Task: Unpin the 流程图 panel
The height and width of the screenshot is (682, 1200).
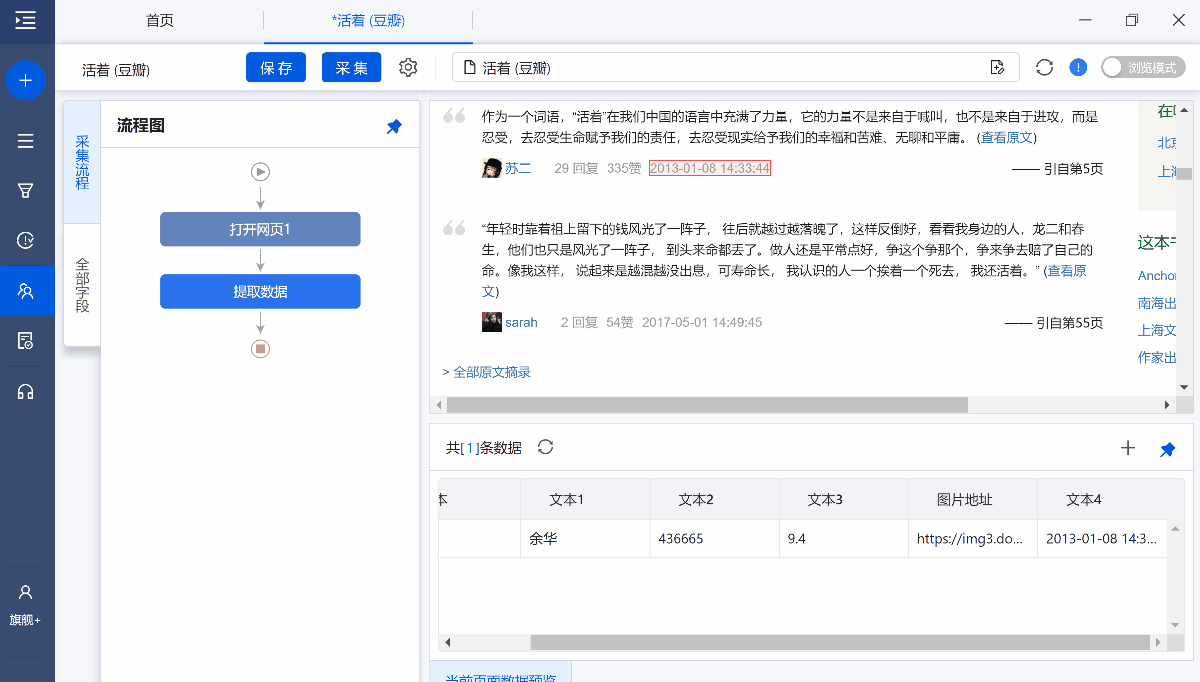Action: tap(394, 126)
